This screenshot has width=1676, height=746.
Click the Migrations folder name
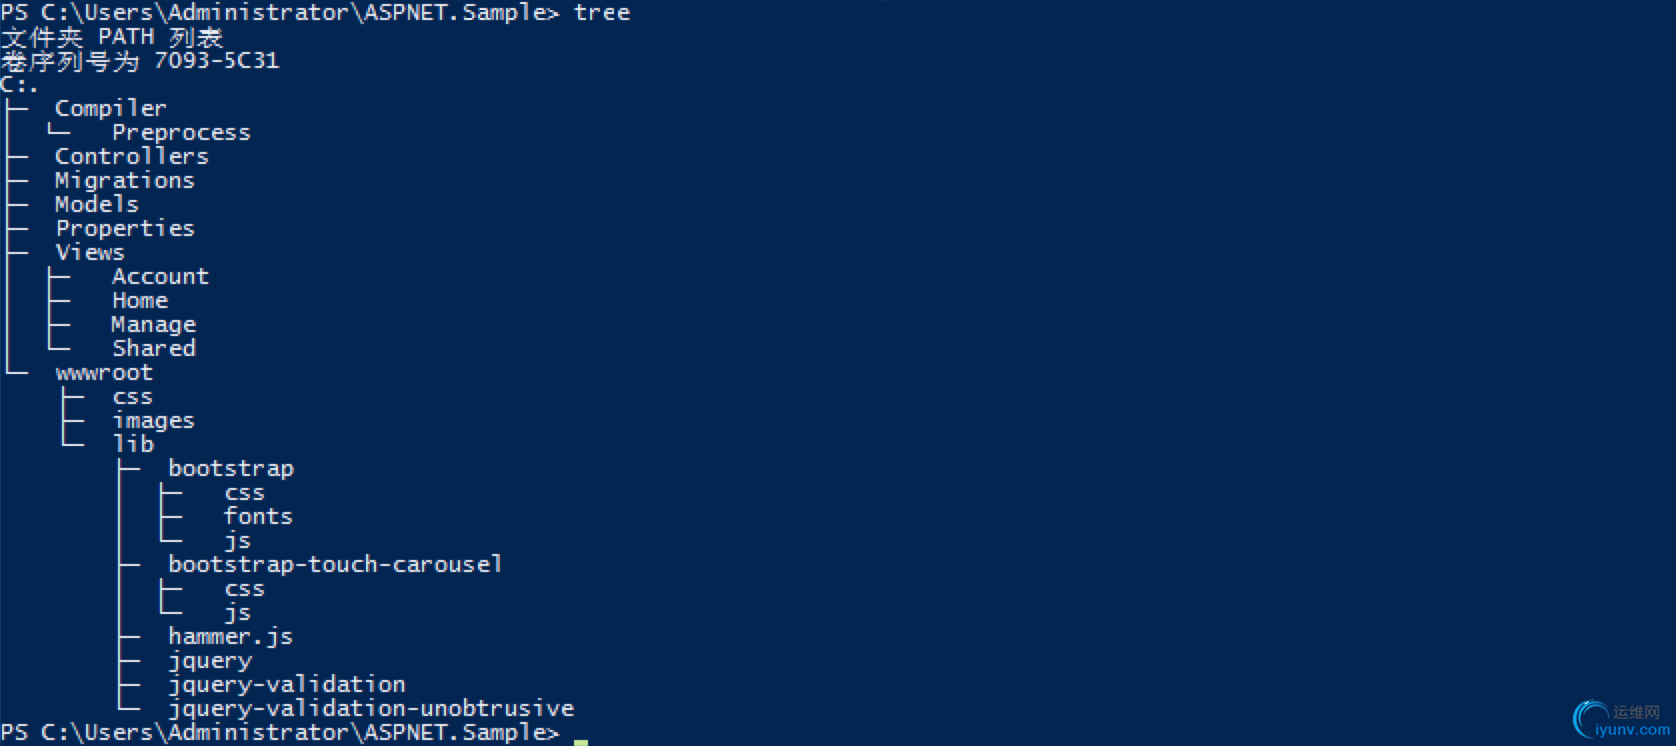pyautogui.click(x=125, y=180)
